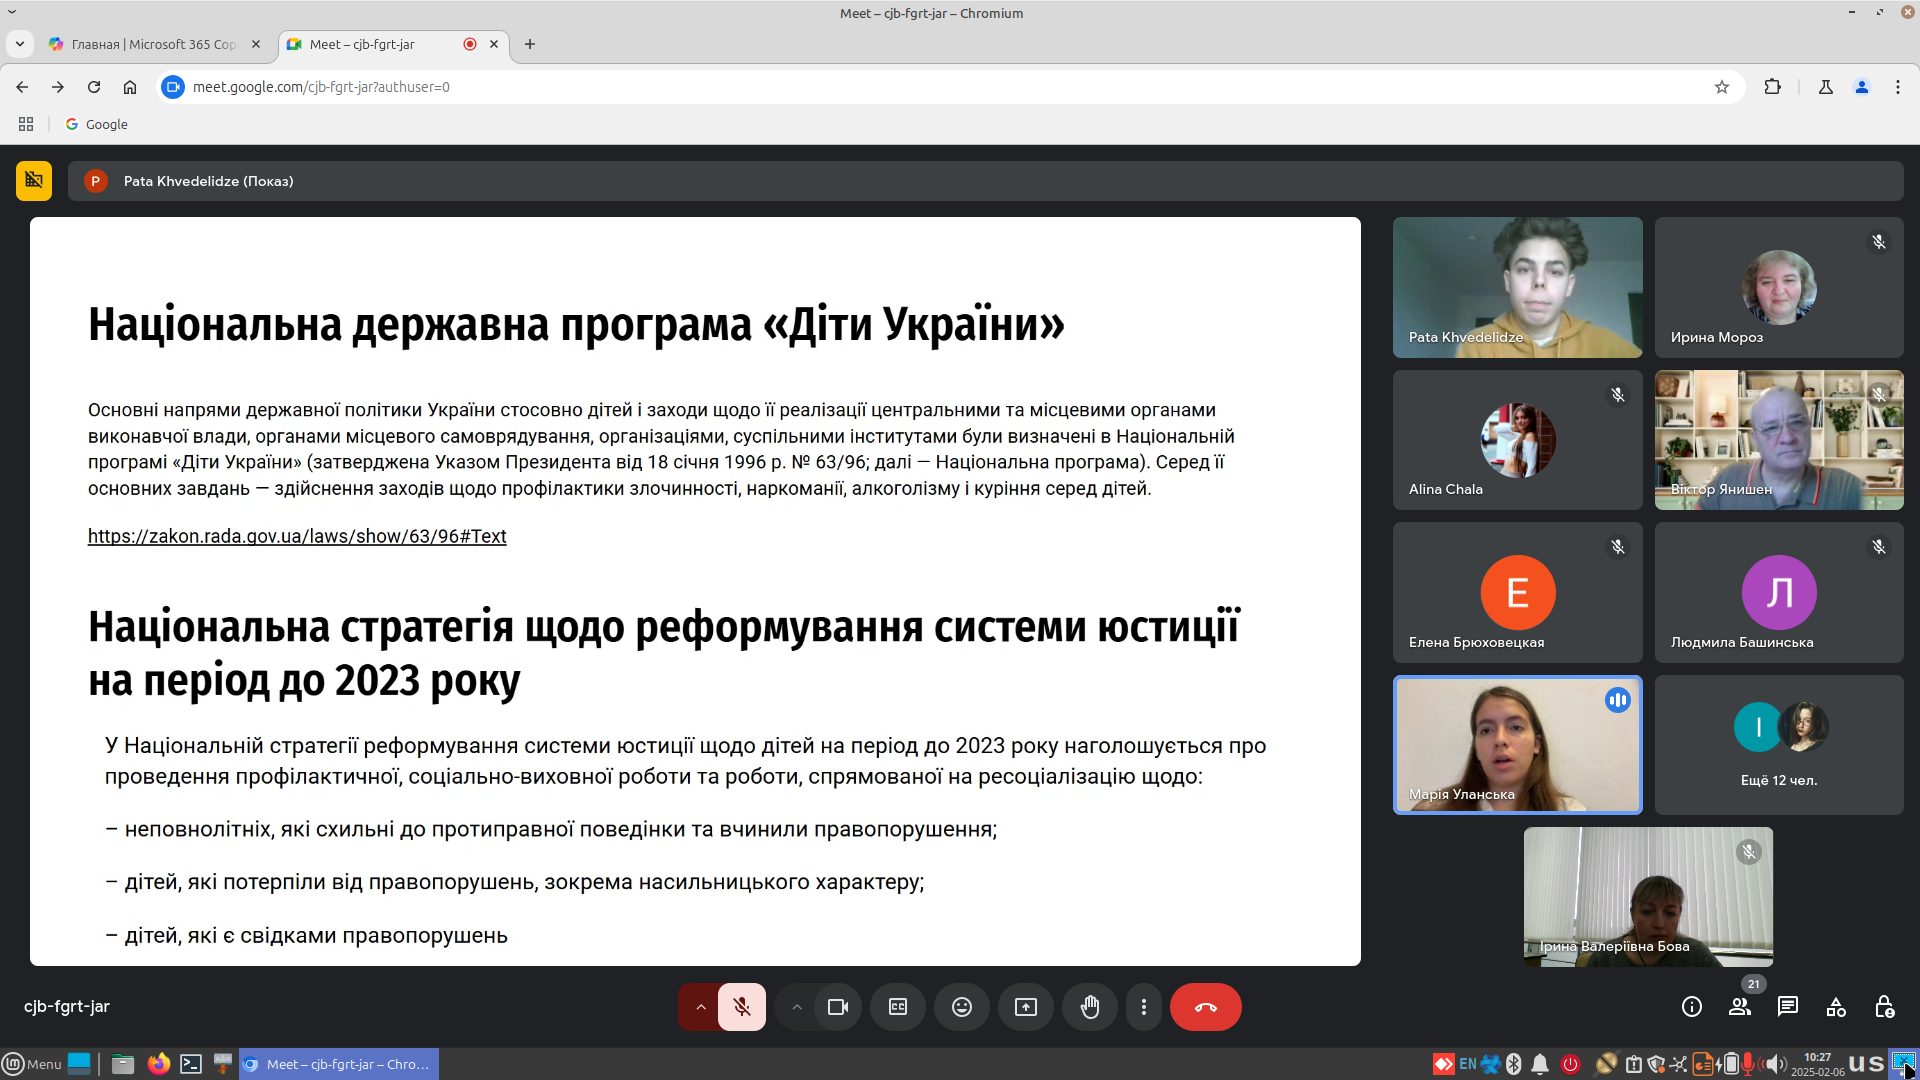The image size is (1920, 1080).
Task: Unmute the microphone
Action: tap(742, 1007)
